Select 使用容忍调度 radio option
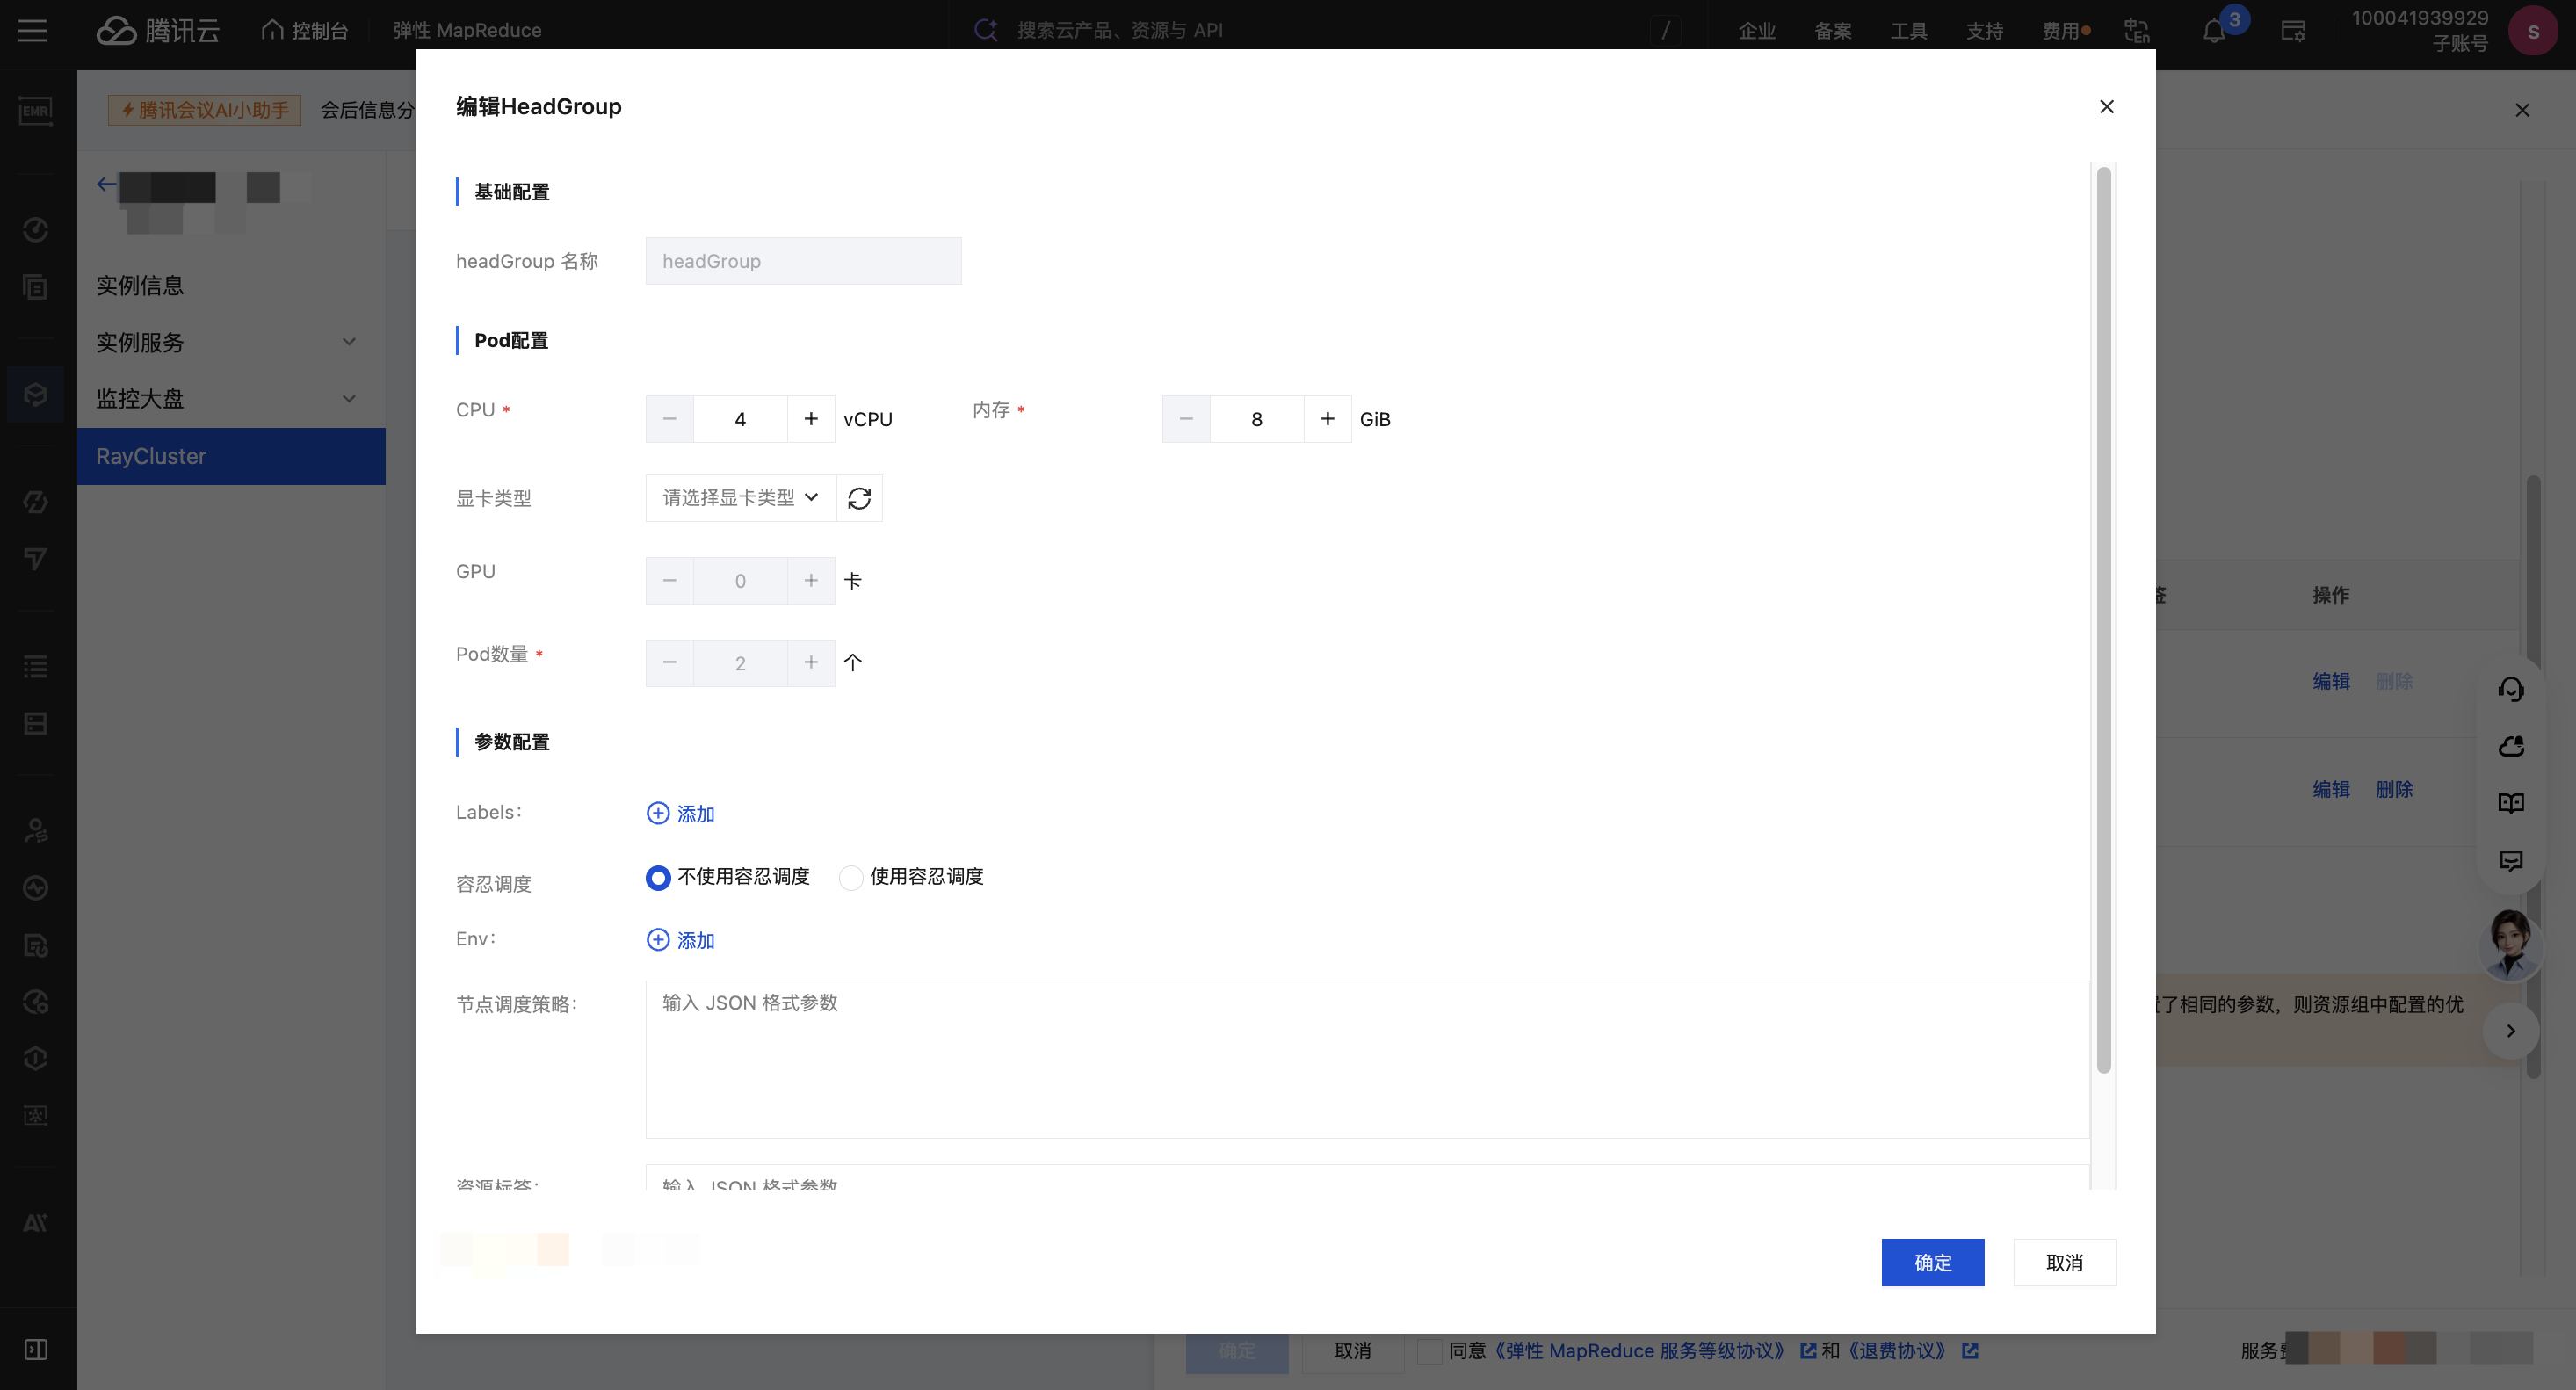Screen dimensions: 2576x1390 pyautogui.click(x=850, y=877)
